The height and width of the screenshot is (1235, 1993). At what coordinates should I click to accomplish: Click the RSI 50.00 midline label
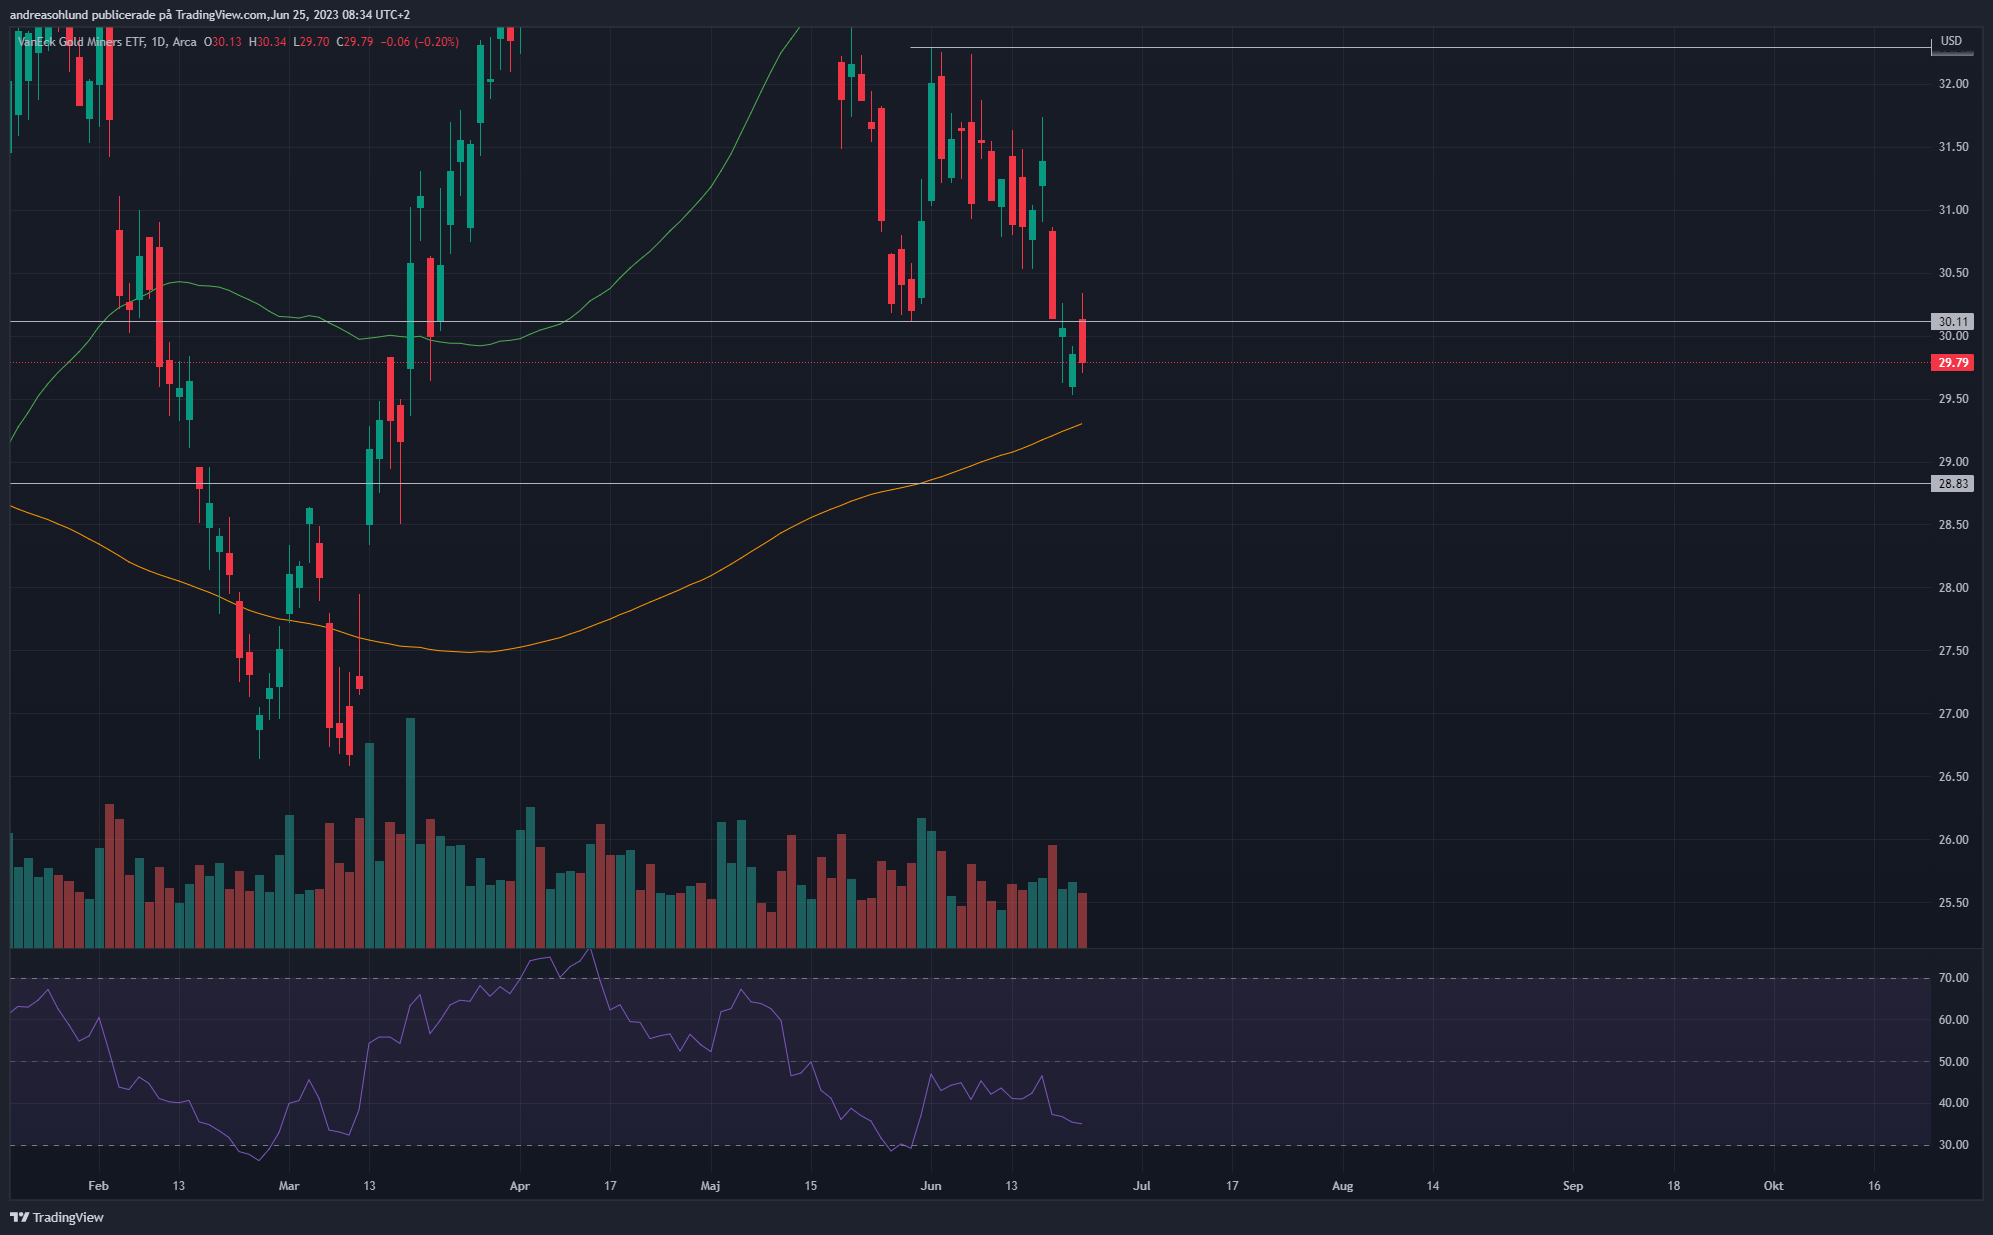click(1953, 1062)
